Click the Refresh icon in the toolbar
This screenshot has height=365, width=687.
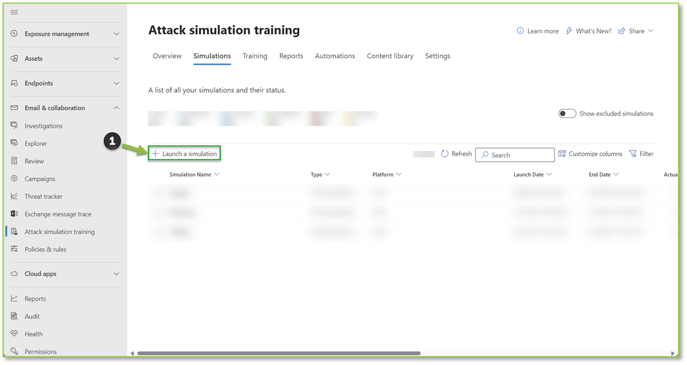tap(445, 154)
